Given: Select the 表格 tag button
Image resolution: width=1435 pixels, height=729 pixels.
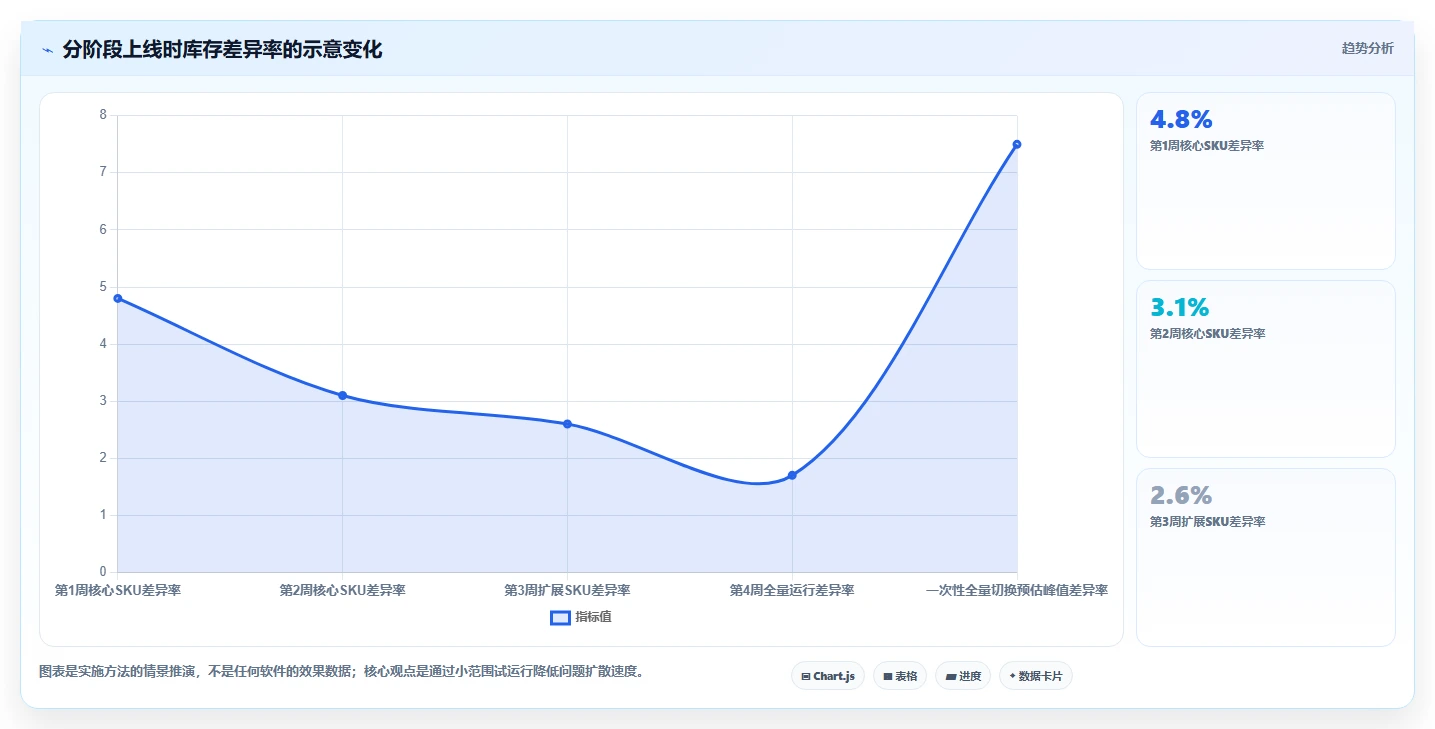Looking at the screenshot, I should (900, 676).
